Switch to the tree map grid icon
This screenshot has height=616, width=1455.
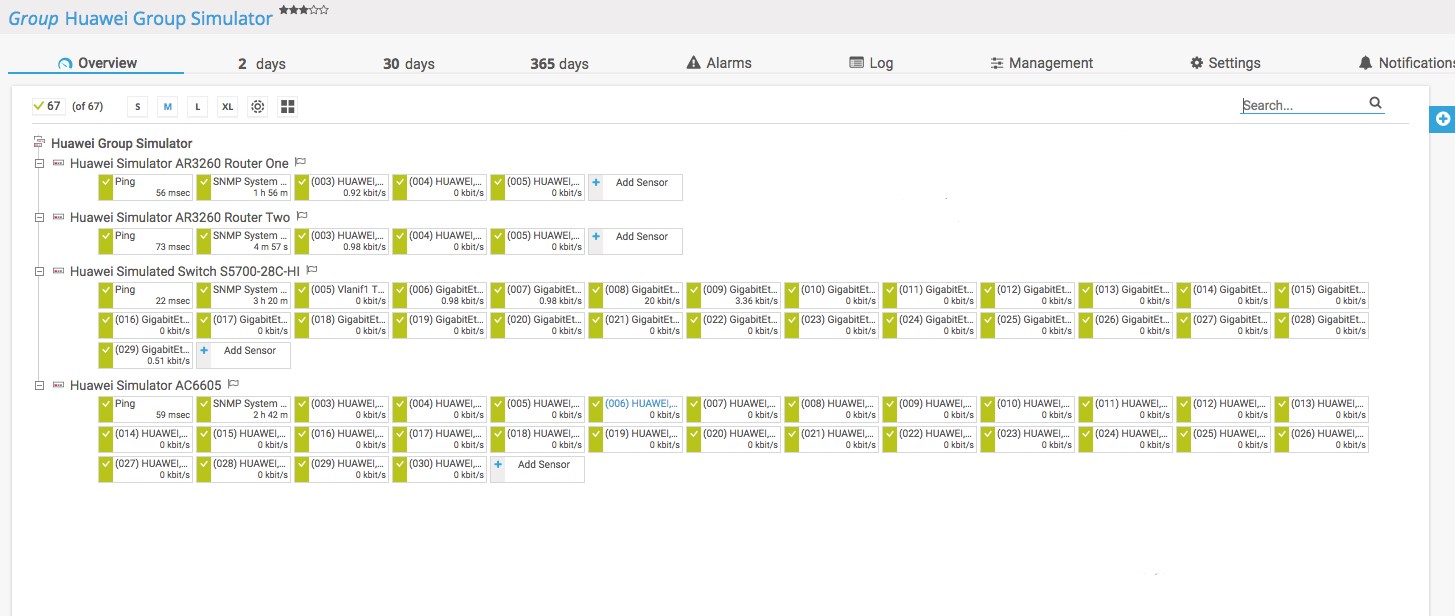[288, 106]
